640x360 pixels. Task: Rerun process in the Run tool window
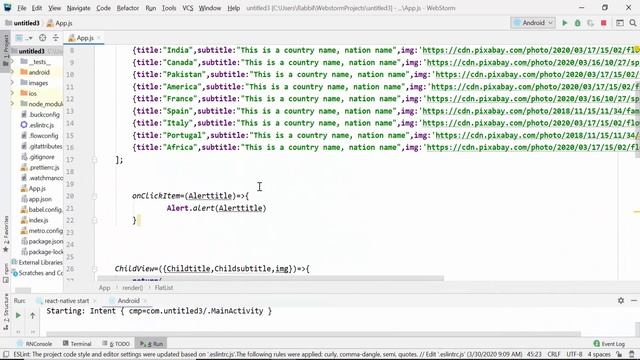click(18, 316)
